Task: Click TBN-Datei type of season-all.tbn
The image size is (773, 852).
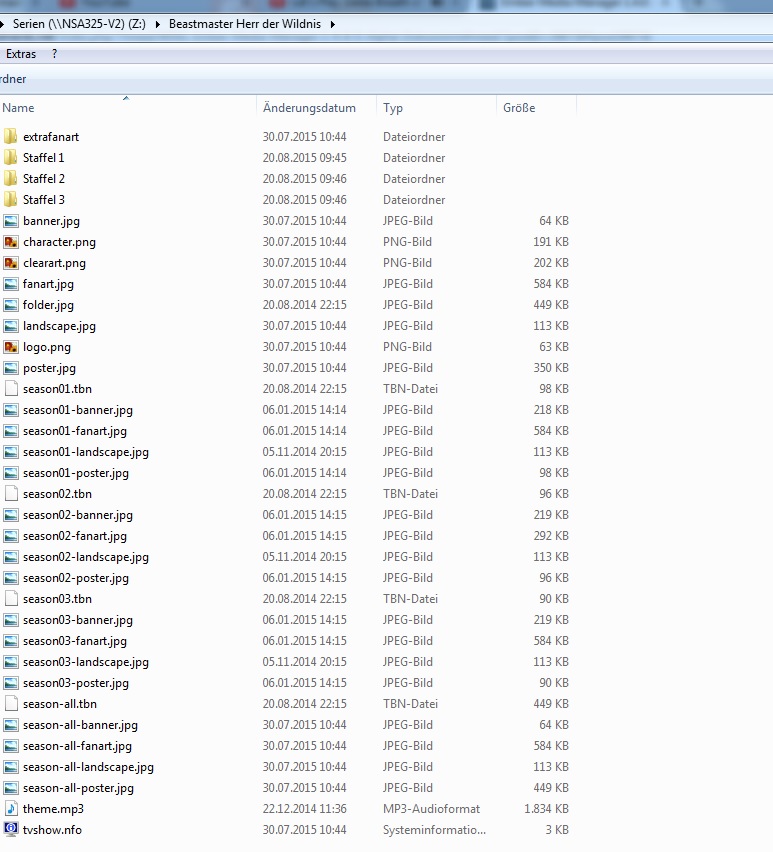Action: click(410, 704)
